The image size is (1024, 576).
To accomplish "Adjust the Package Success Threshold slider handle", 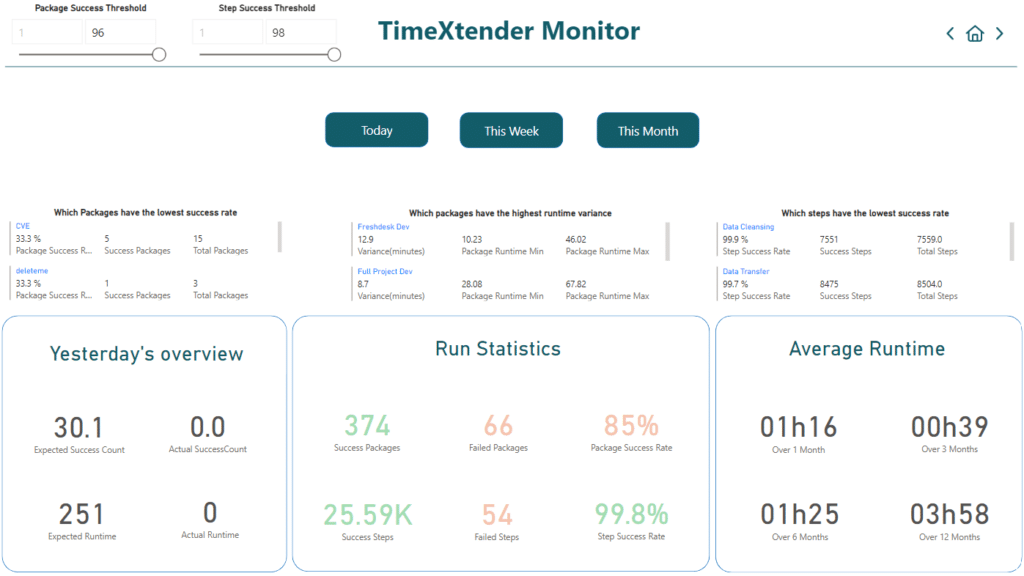I will point(157,55).
